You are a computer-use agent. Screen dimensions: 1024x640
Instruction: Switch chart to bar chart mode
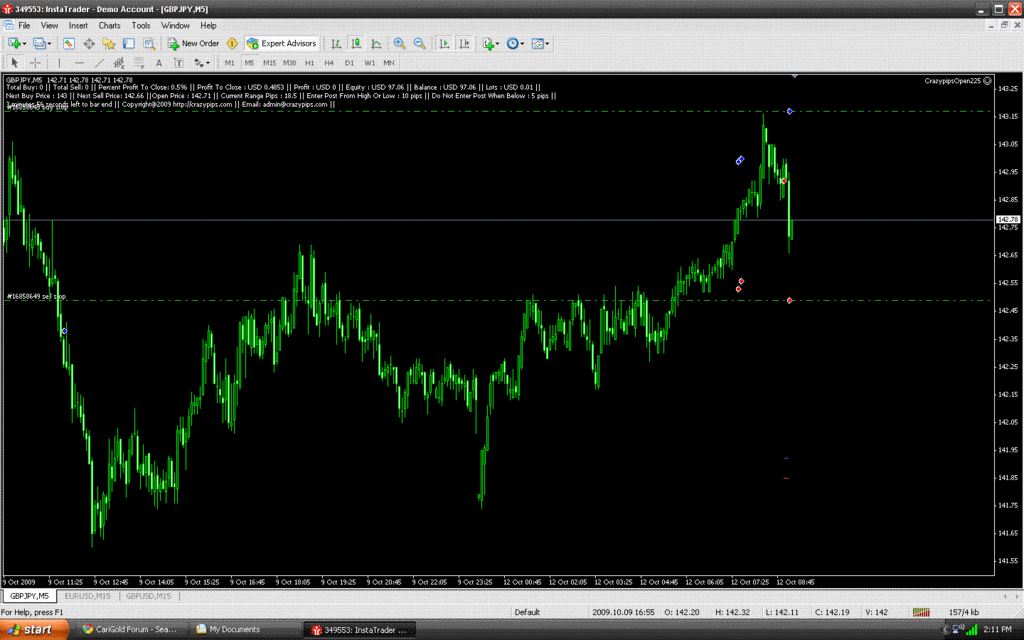(336, 44)
